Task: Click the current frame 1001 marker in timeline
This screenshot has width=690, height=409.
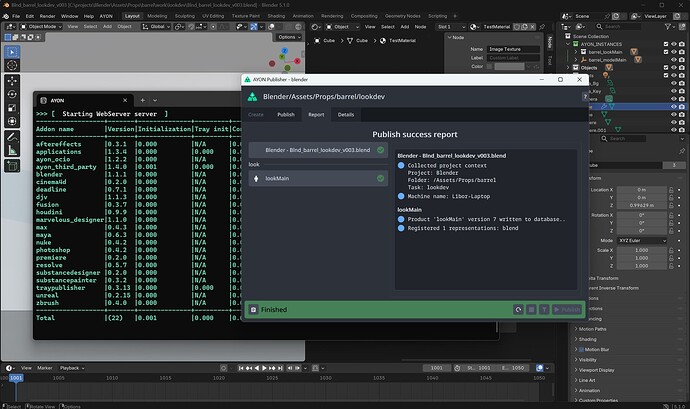Action: [x=16, y=378]
